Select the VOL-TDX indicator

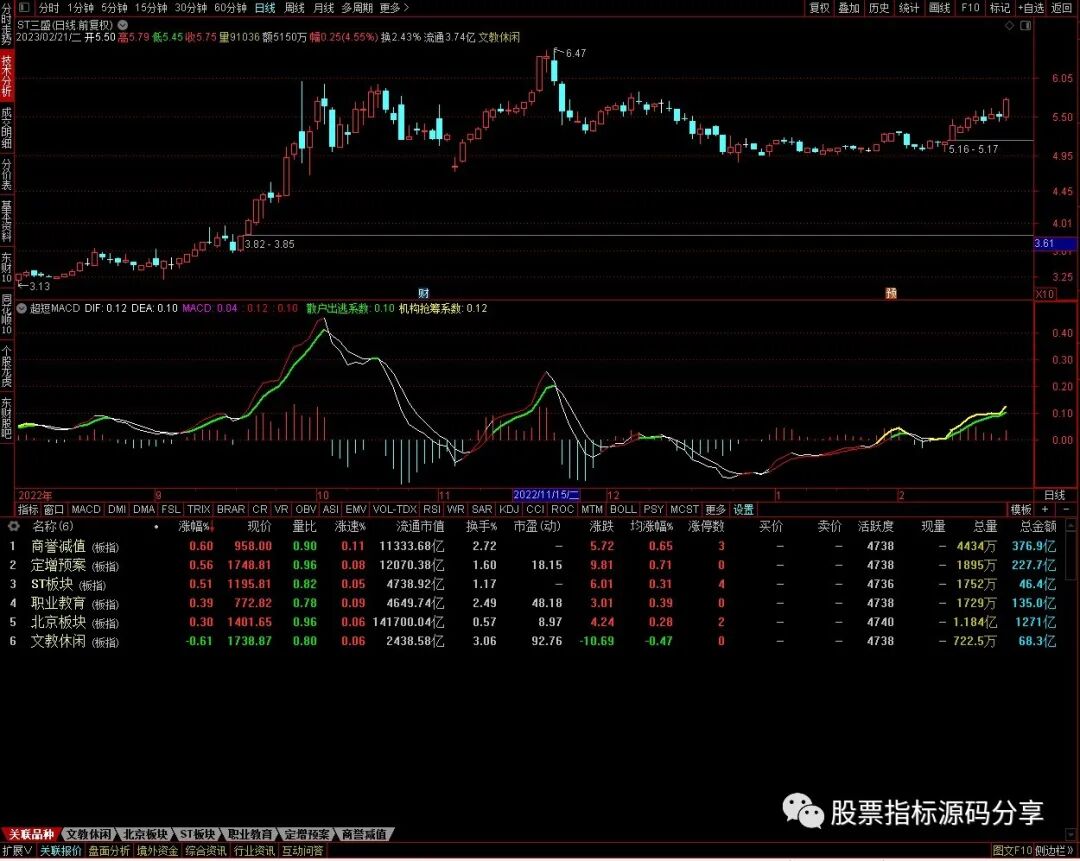tap(395, 509)
